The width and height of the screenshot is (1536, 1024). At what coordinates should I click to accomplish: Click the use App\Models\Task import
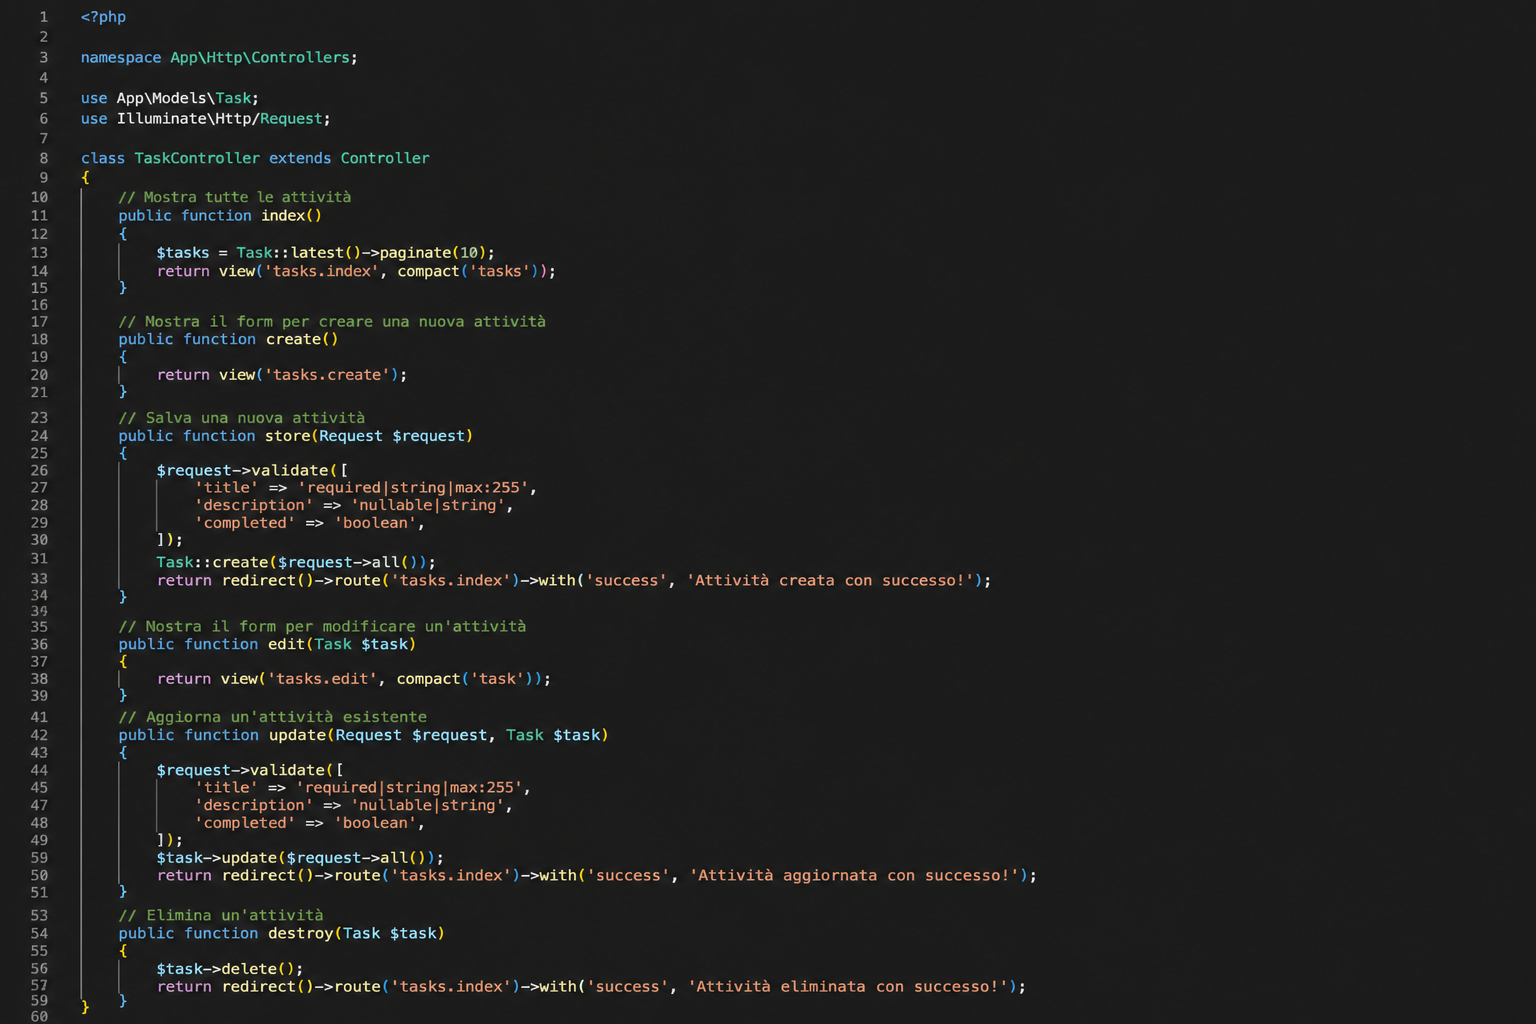(170, 98)
